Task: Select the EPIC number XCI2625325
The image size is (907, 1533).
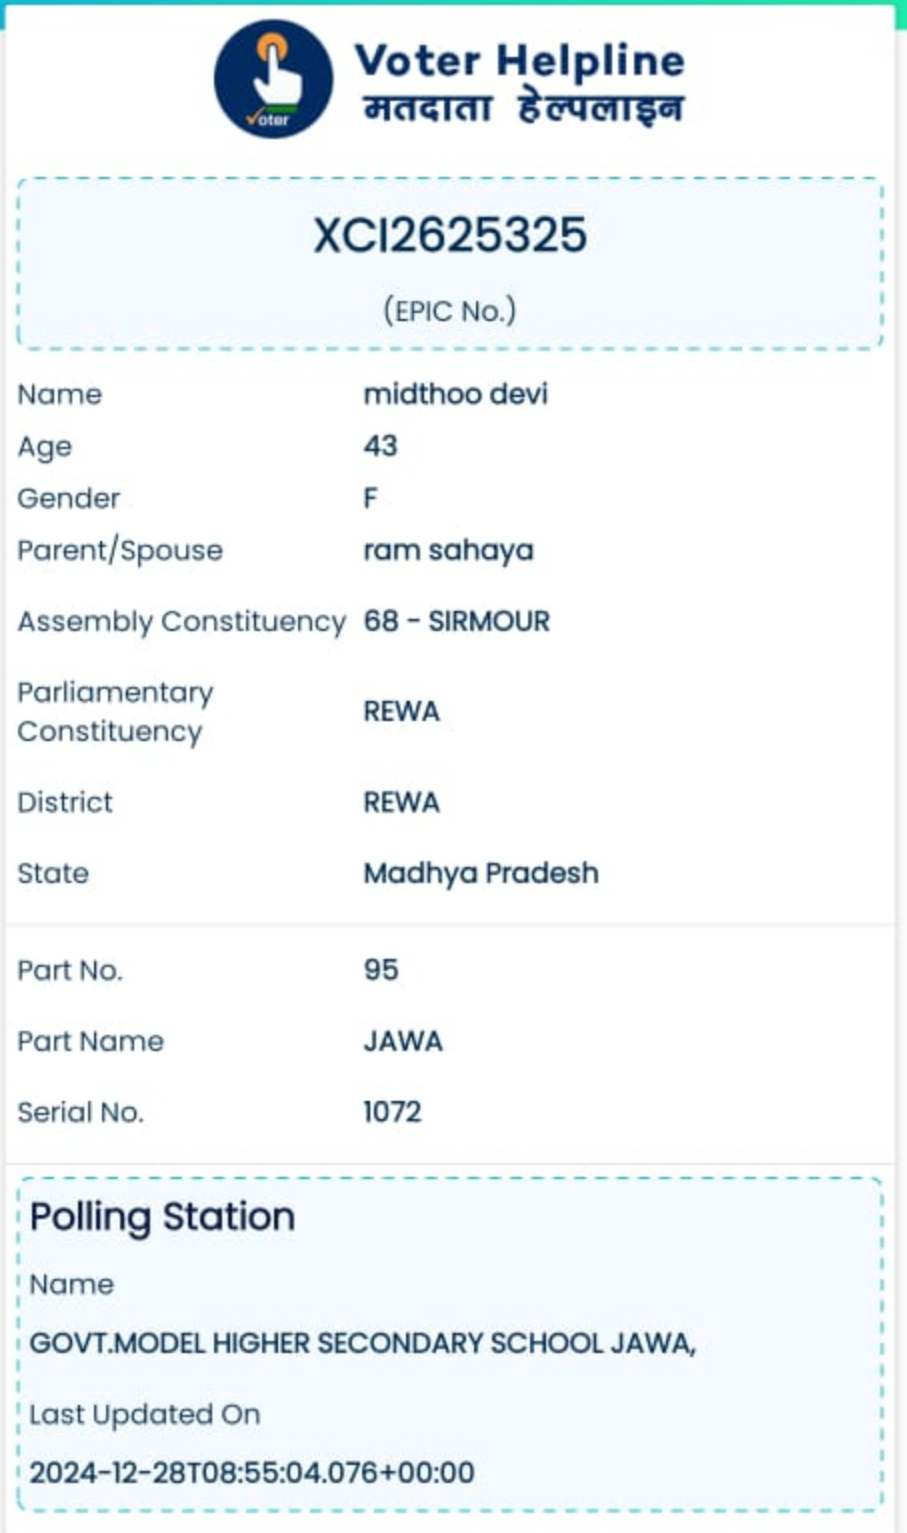Action: point(450,236)
